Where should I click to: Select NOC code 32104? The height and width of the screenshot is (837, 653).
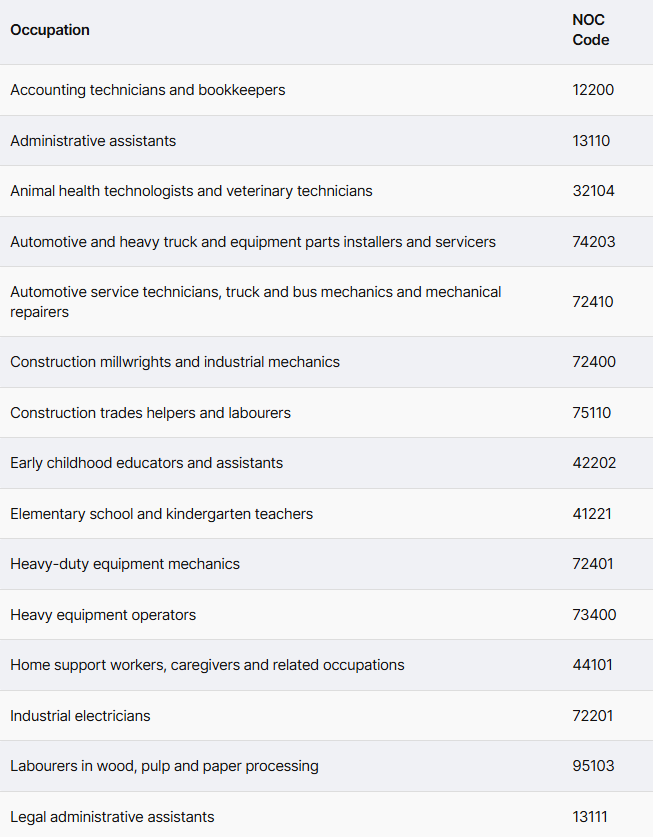tap(593, 191)
